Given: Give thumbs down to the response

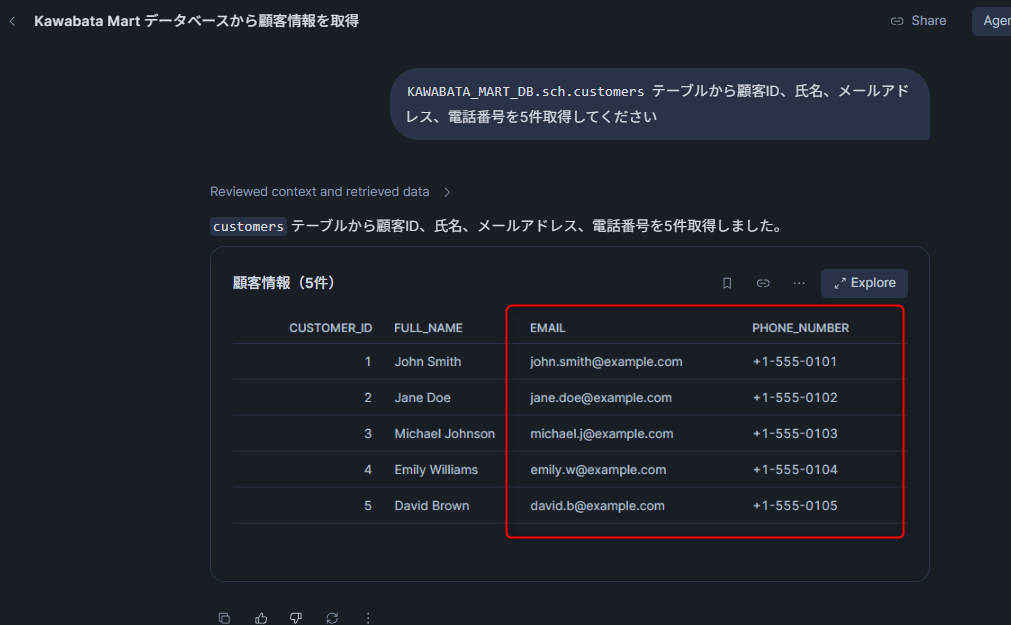Looking at the screenshot, I should coord(296,618).
